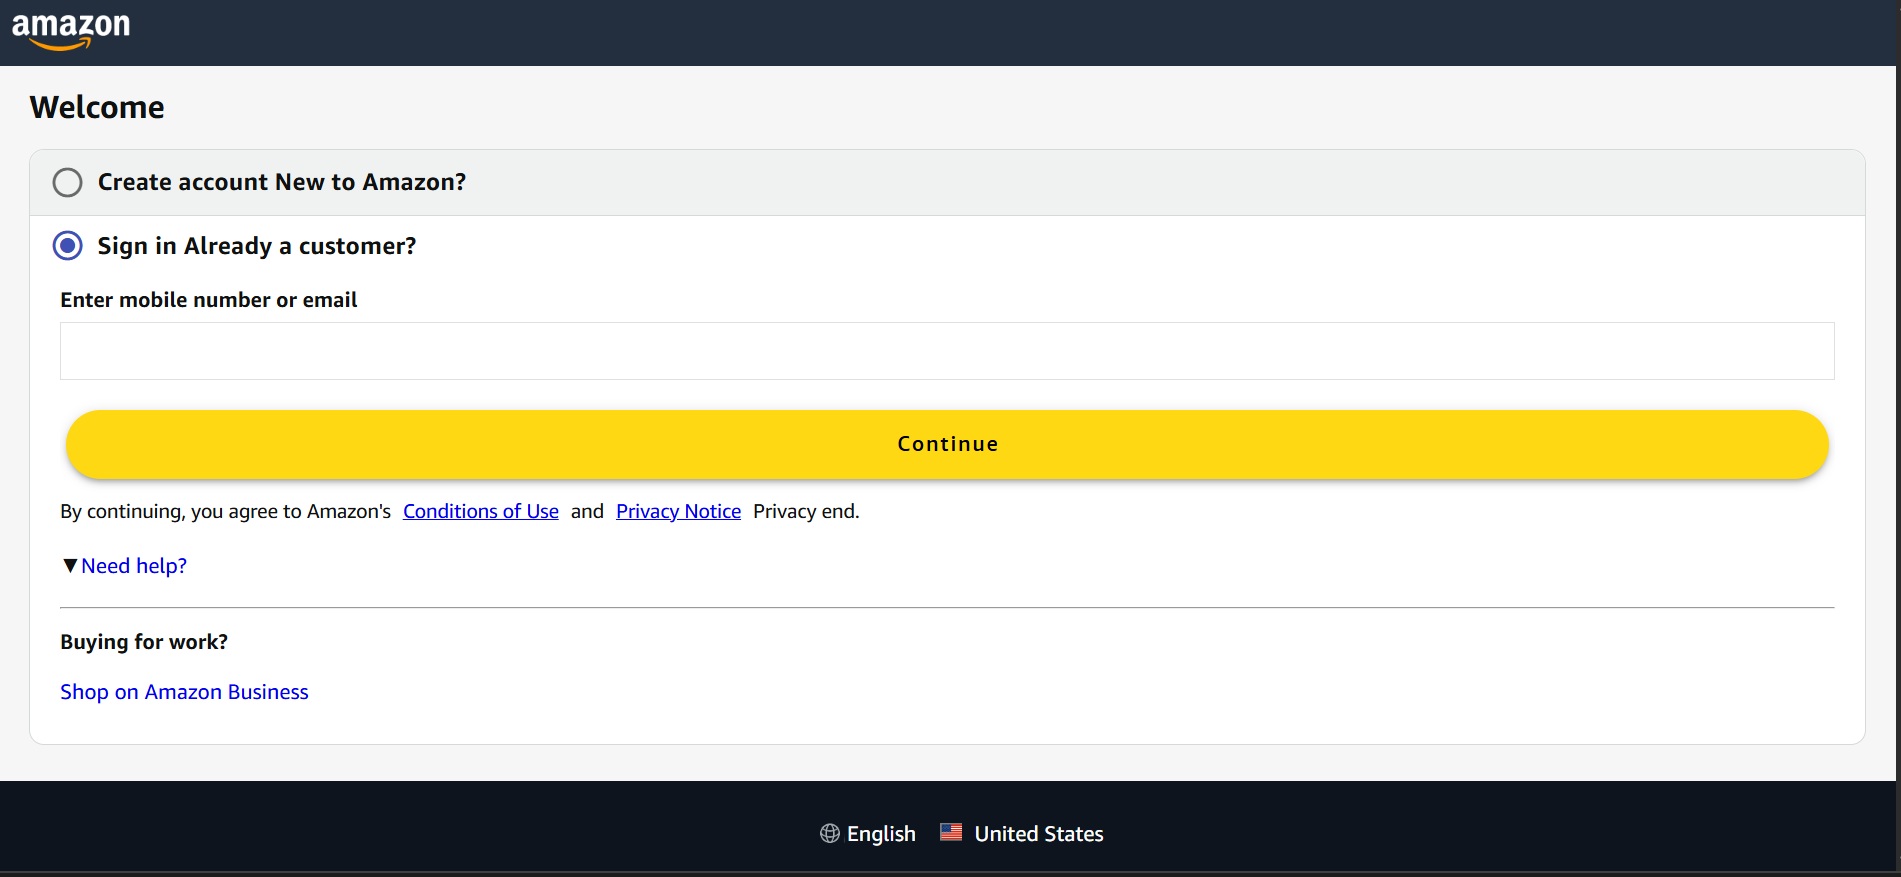Focus the mobile number or email field
The height and width of the screenshot is (877, 1901).
[x=946, y=351]
